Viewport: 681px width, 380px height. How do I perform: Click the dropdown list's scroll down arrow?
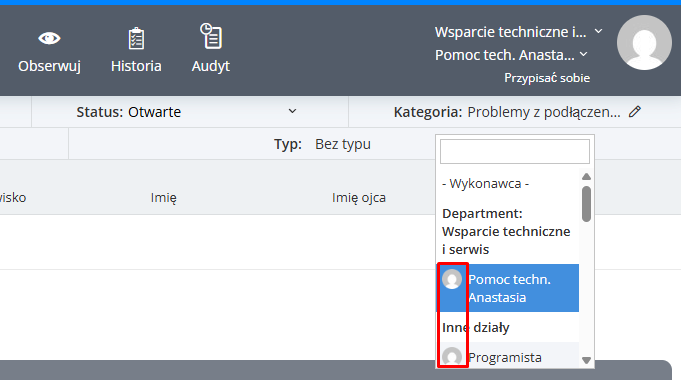click(586, 360)
